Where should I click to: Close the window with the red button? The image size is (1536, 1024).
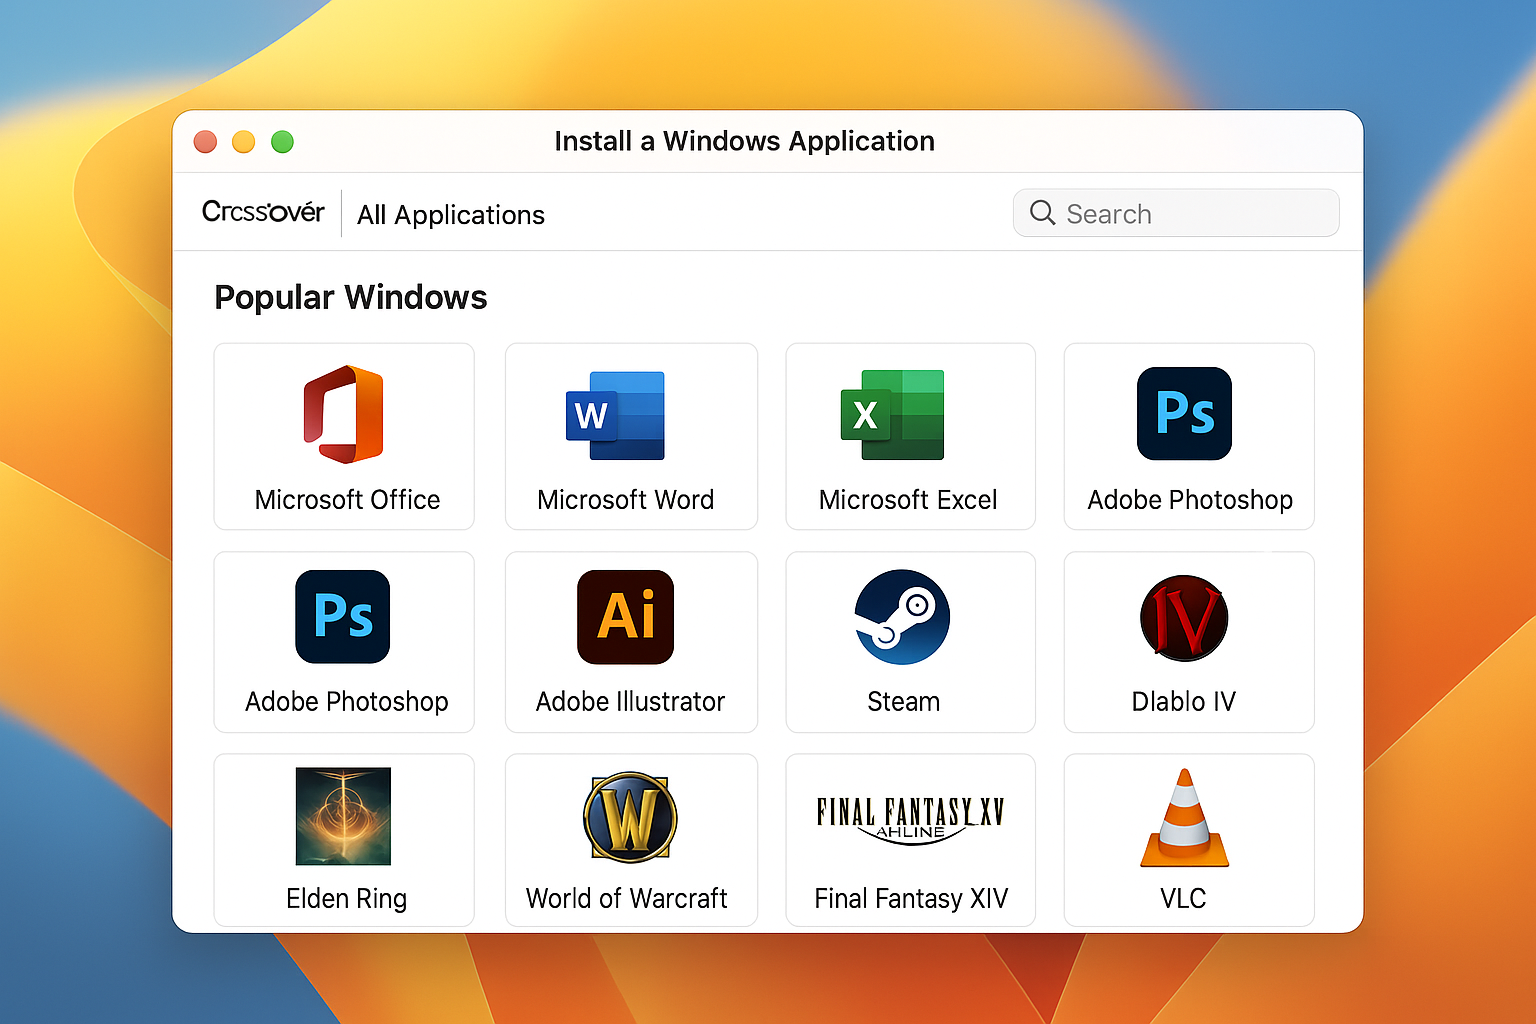click(x=206, y=142)
